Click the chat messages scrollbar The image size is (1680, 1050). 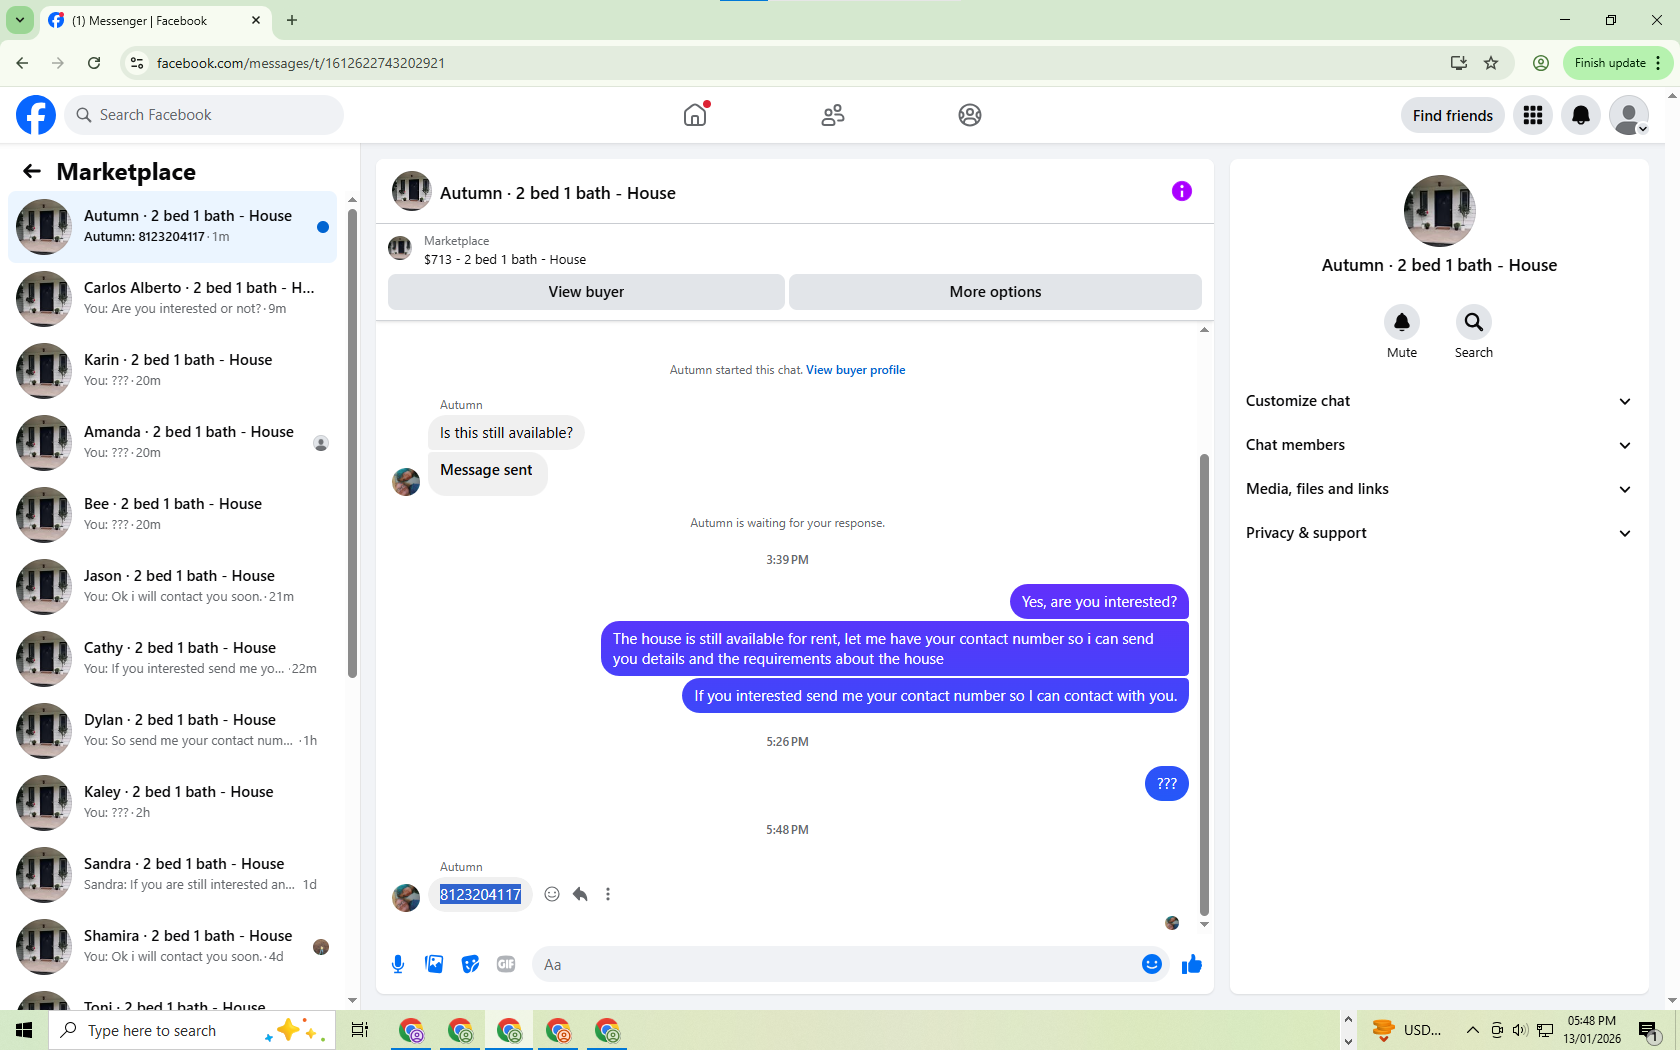pyautogui.click(x=1204, y=685)
